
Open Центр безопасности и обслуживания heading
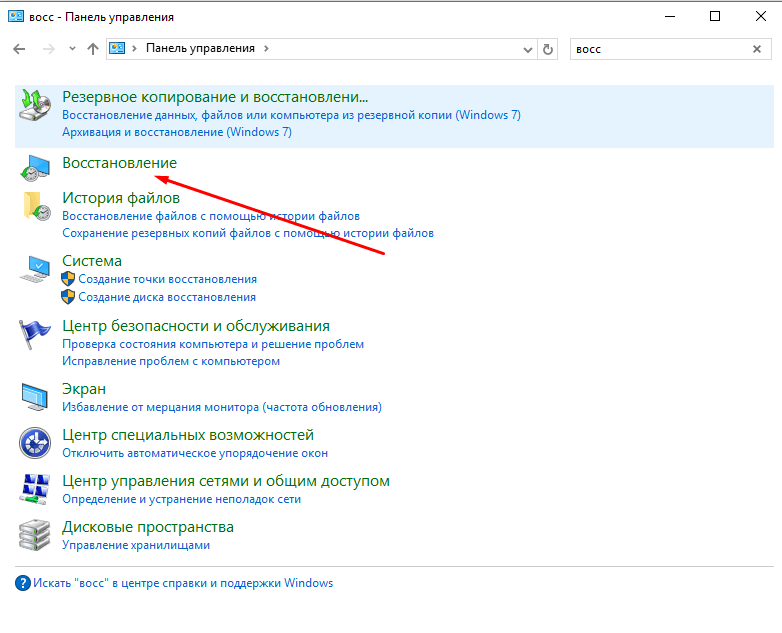[x=196, y=326]
